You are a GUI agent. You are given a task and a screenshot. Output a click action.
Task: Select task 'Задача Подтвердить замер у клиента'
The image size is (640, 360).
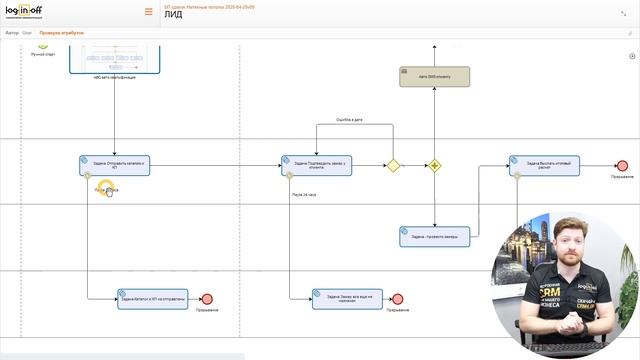(316, 166)
